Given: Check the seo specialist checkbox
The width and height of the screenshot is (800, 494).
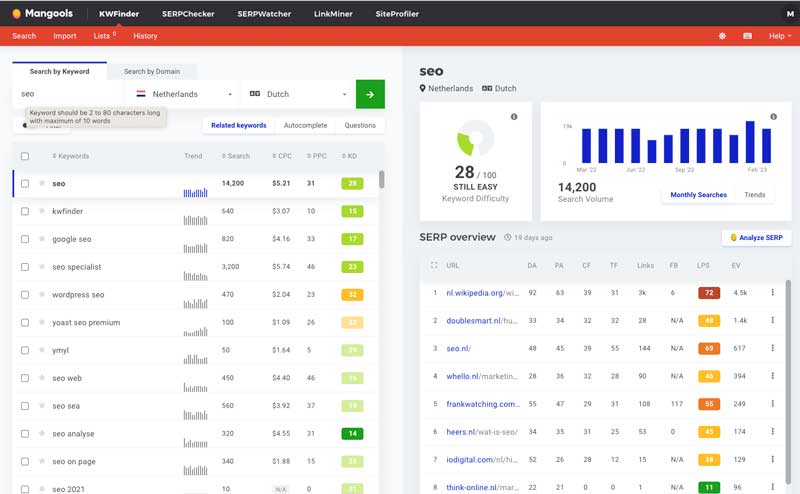Looking at the screenshot, I should (x=25, y=266).
